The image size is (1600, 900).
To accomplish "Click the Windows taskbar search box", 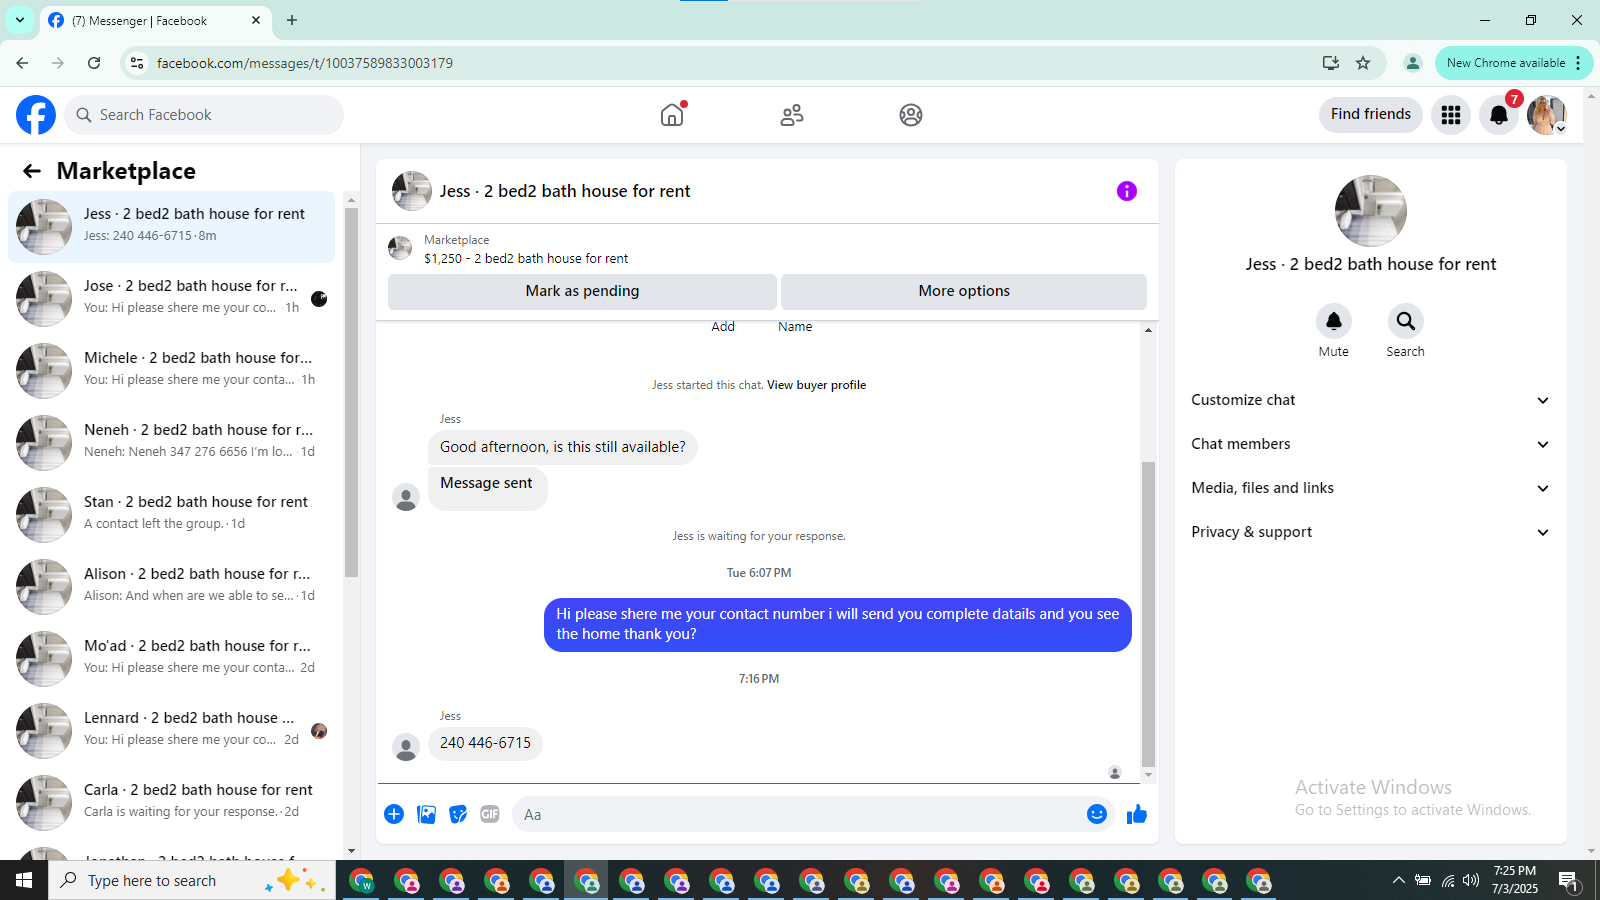I will (192, 880).
